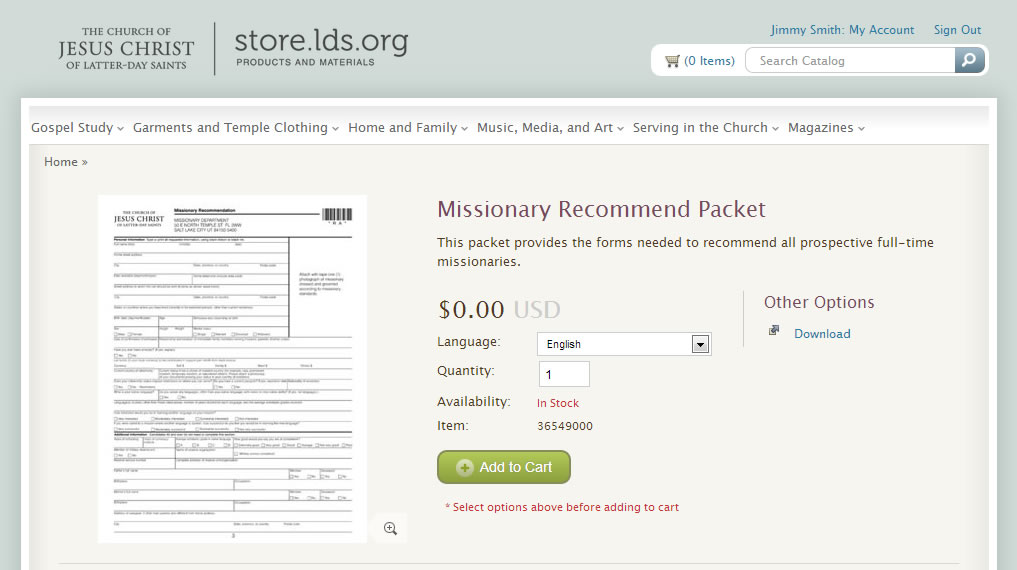Open Jimmy Smith: My Account link
1017x570 pixels.
click(842, 30)
